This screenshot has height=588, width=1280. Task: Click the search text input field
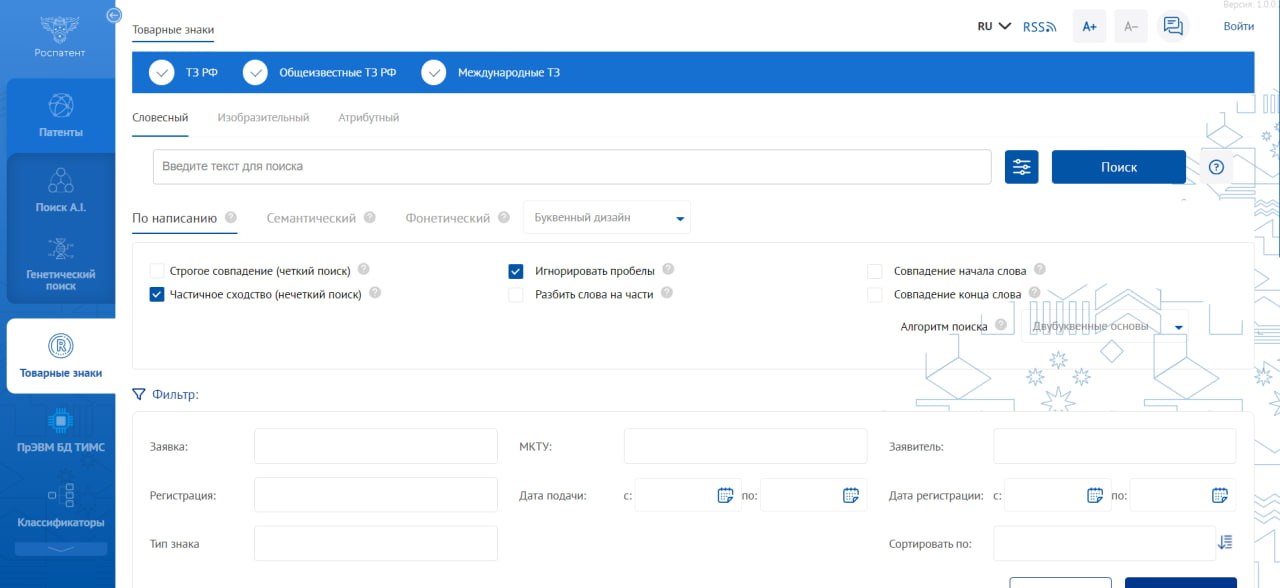coord(571,167)
